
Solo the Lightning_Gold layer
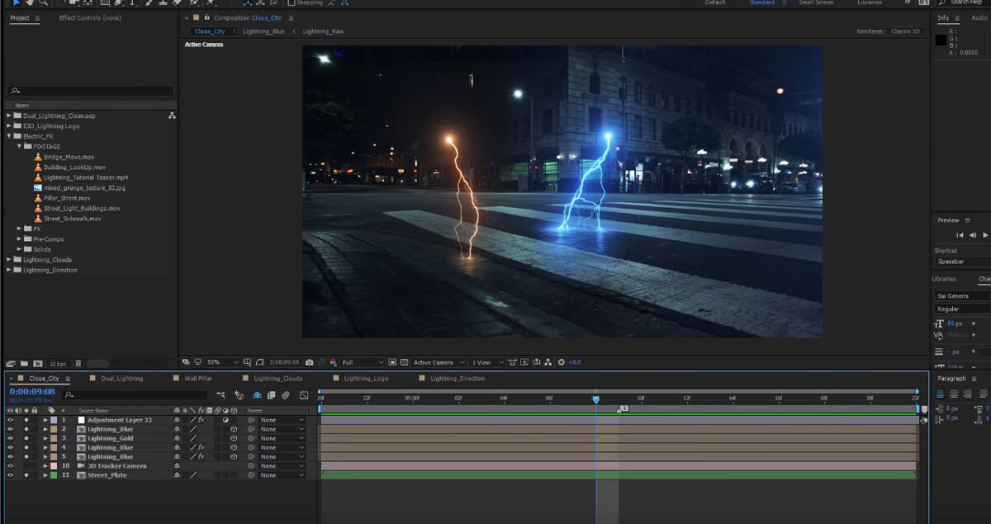pyautogui.click(x=26, y=438)
